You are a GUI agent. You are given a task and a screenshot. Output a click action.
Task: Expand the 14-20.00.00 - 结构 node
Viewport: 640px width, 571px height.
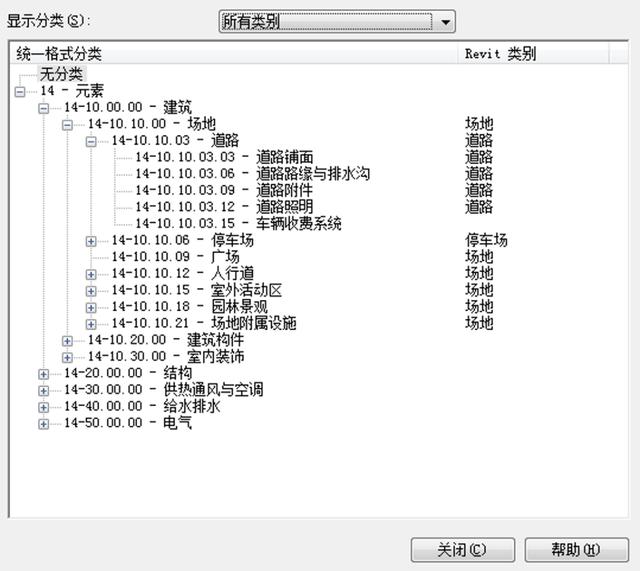pyautogui.click(x=43, y=374)
